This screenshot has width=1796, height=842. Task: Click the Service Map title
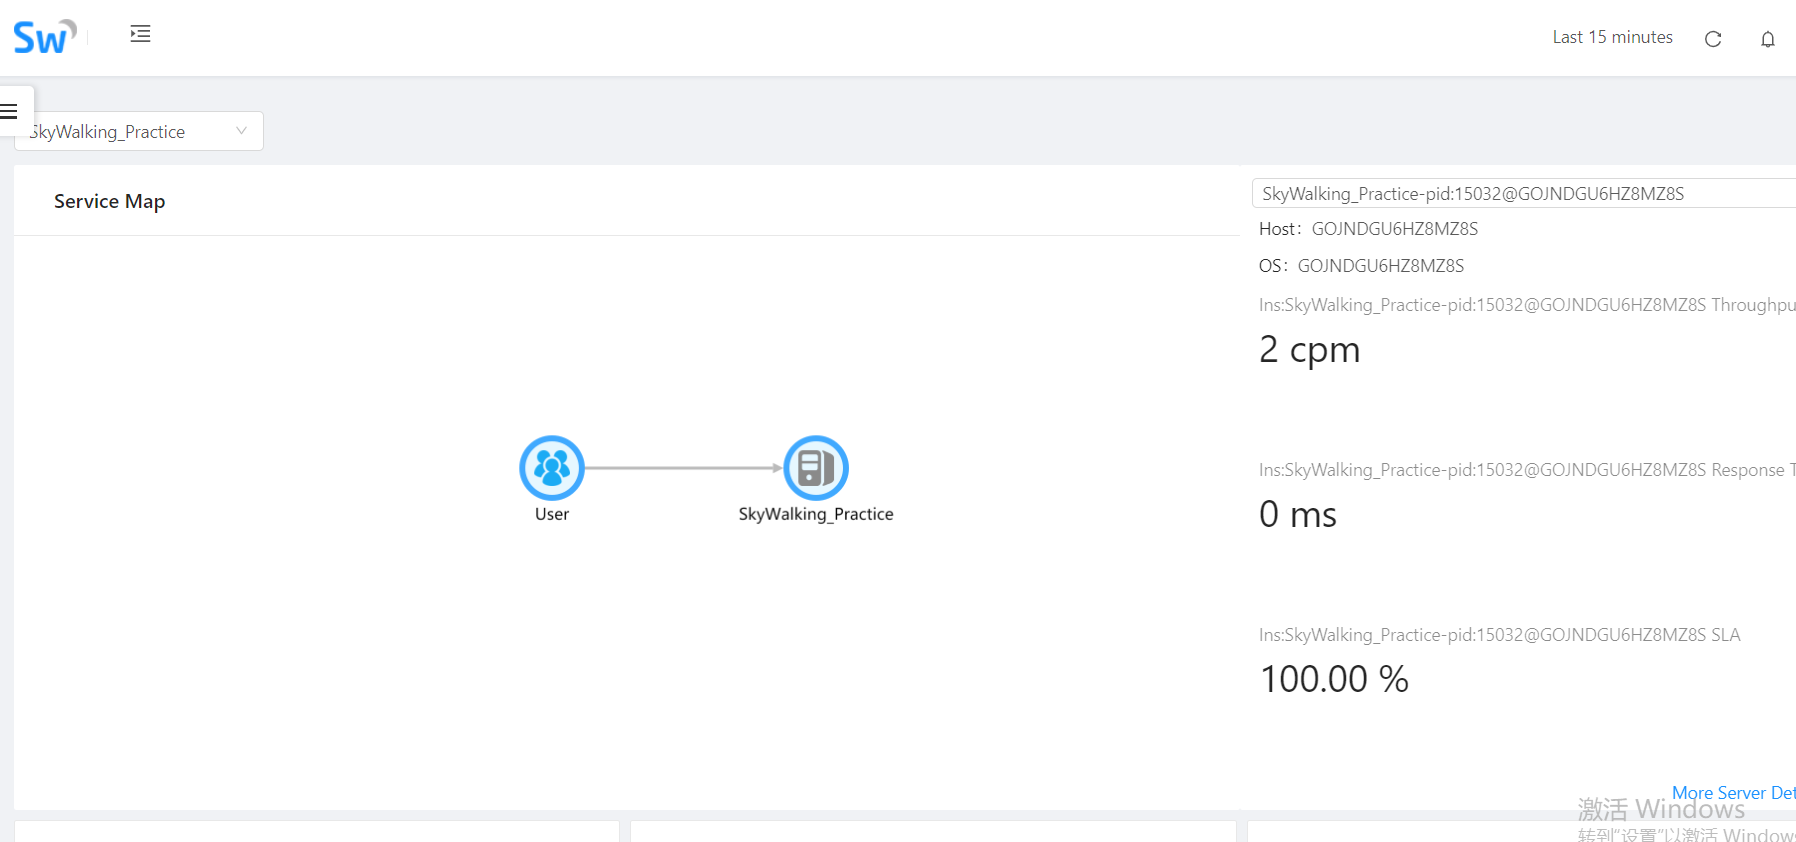(x=109, y=201)
